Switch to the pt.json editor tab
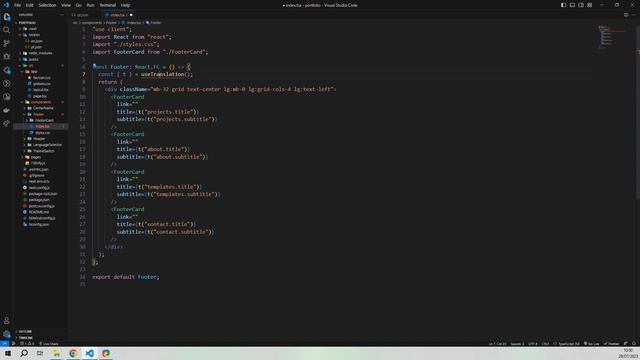The image size is (640, 360). pyautogui.click(x=82, y=15)
